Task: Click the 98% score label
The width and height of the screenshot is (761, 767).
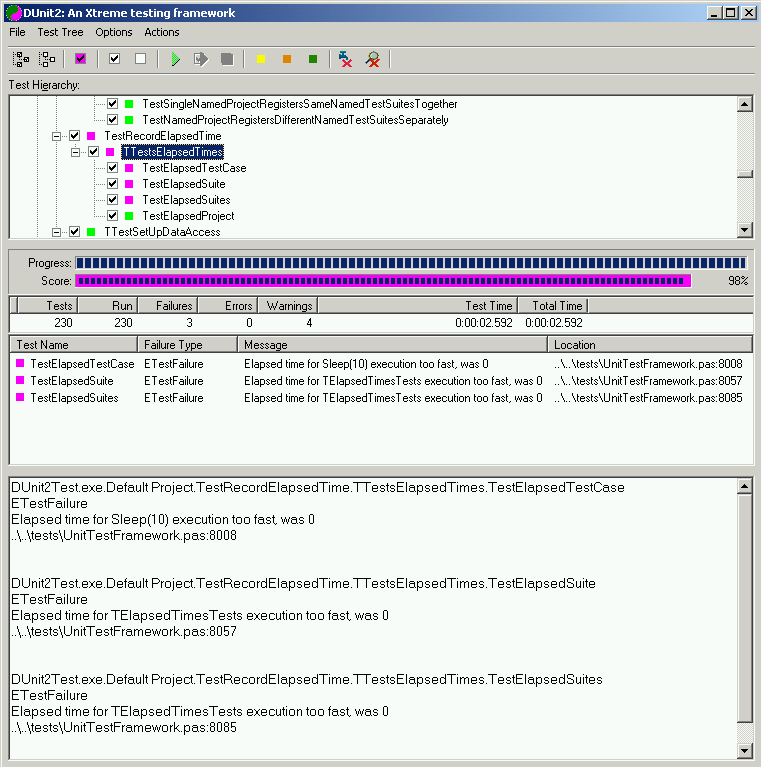Action: [738, 281]
